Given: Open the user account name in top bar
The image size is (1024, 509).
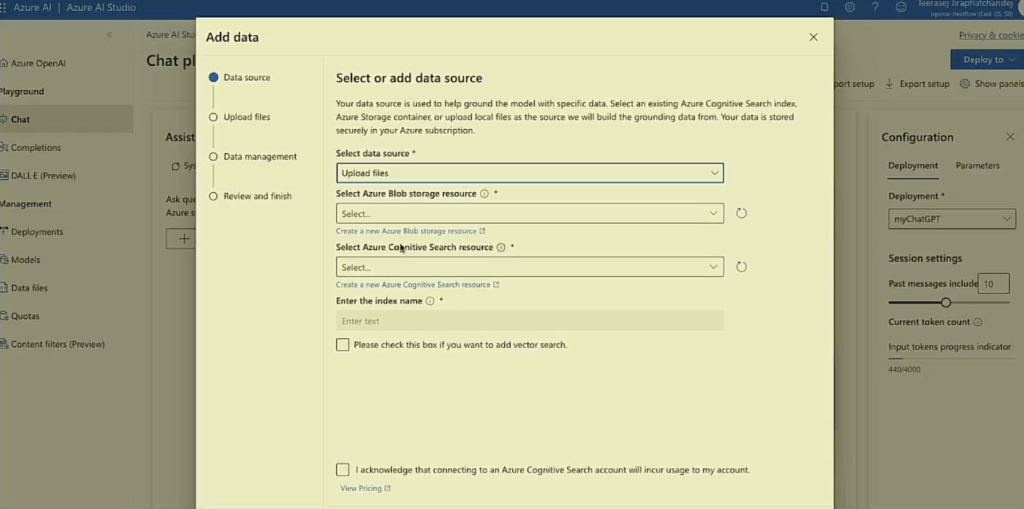Looking at the screenshot, I should pos(965,3).
